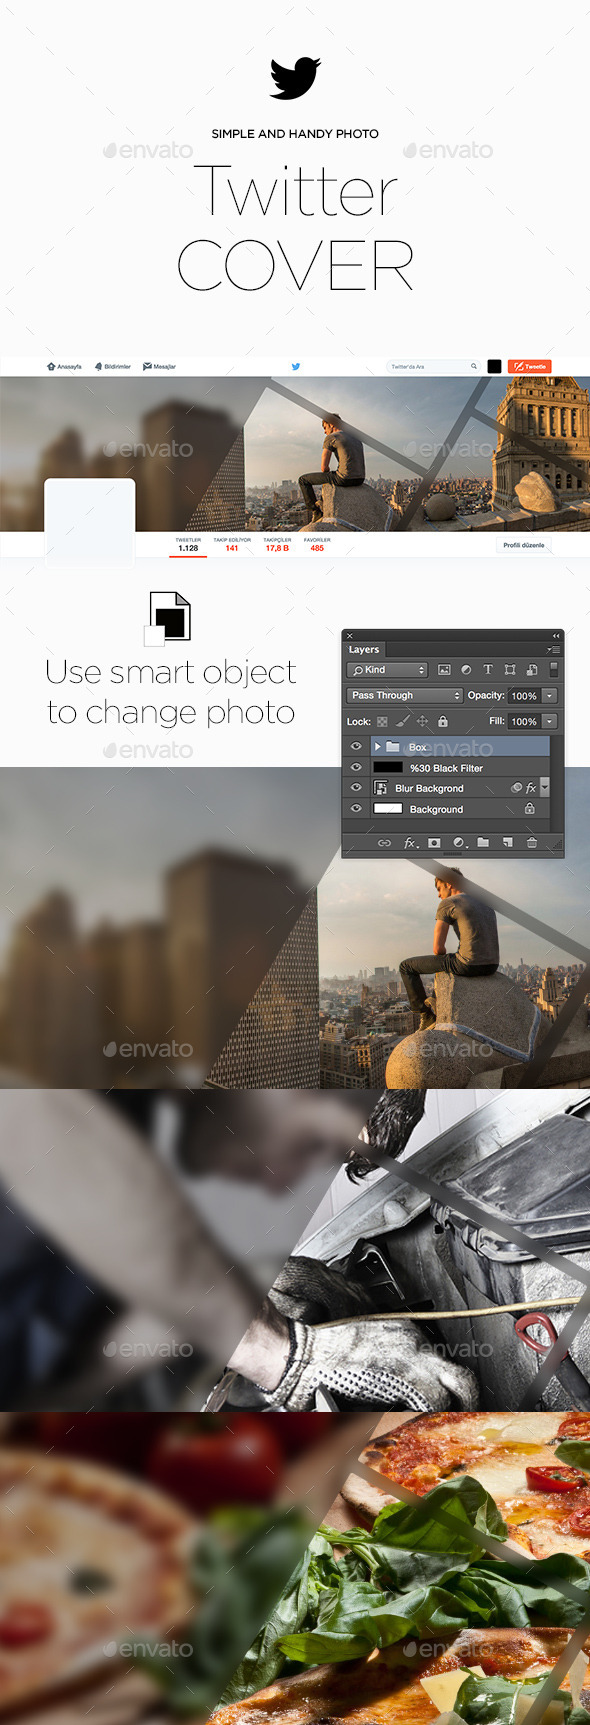
Task: Toggle lock transparent pixels
Action: click(382, 722)
